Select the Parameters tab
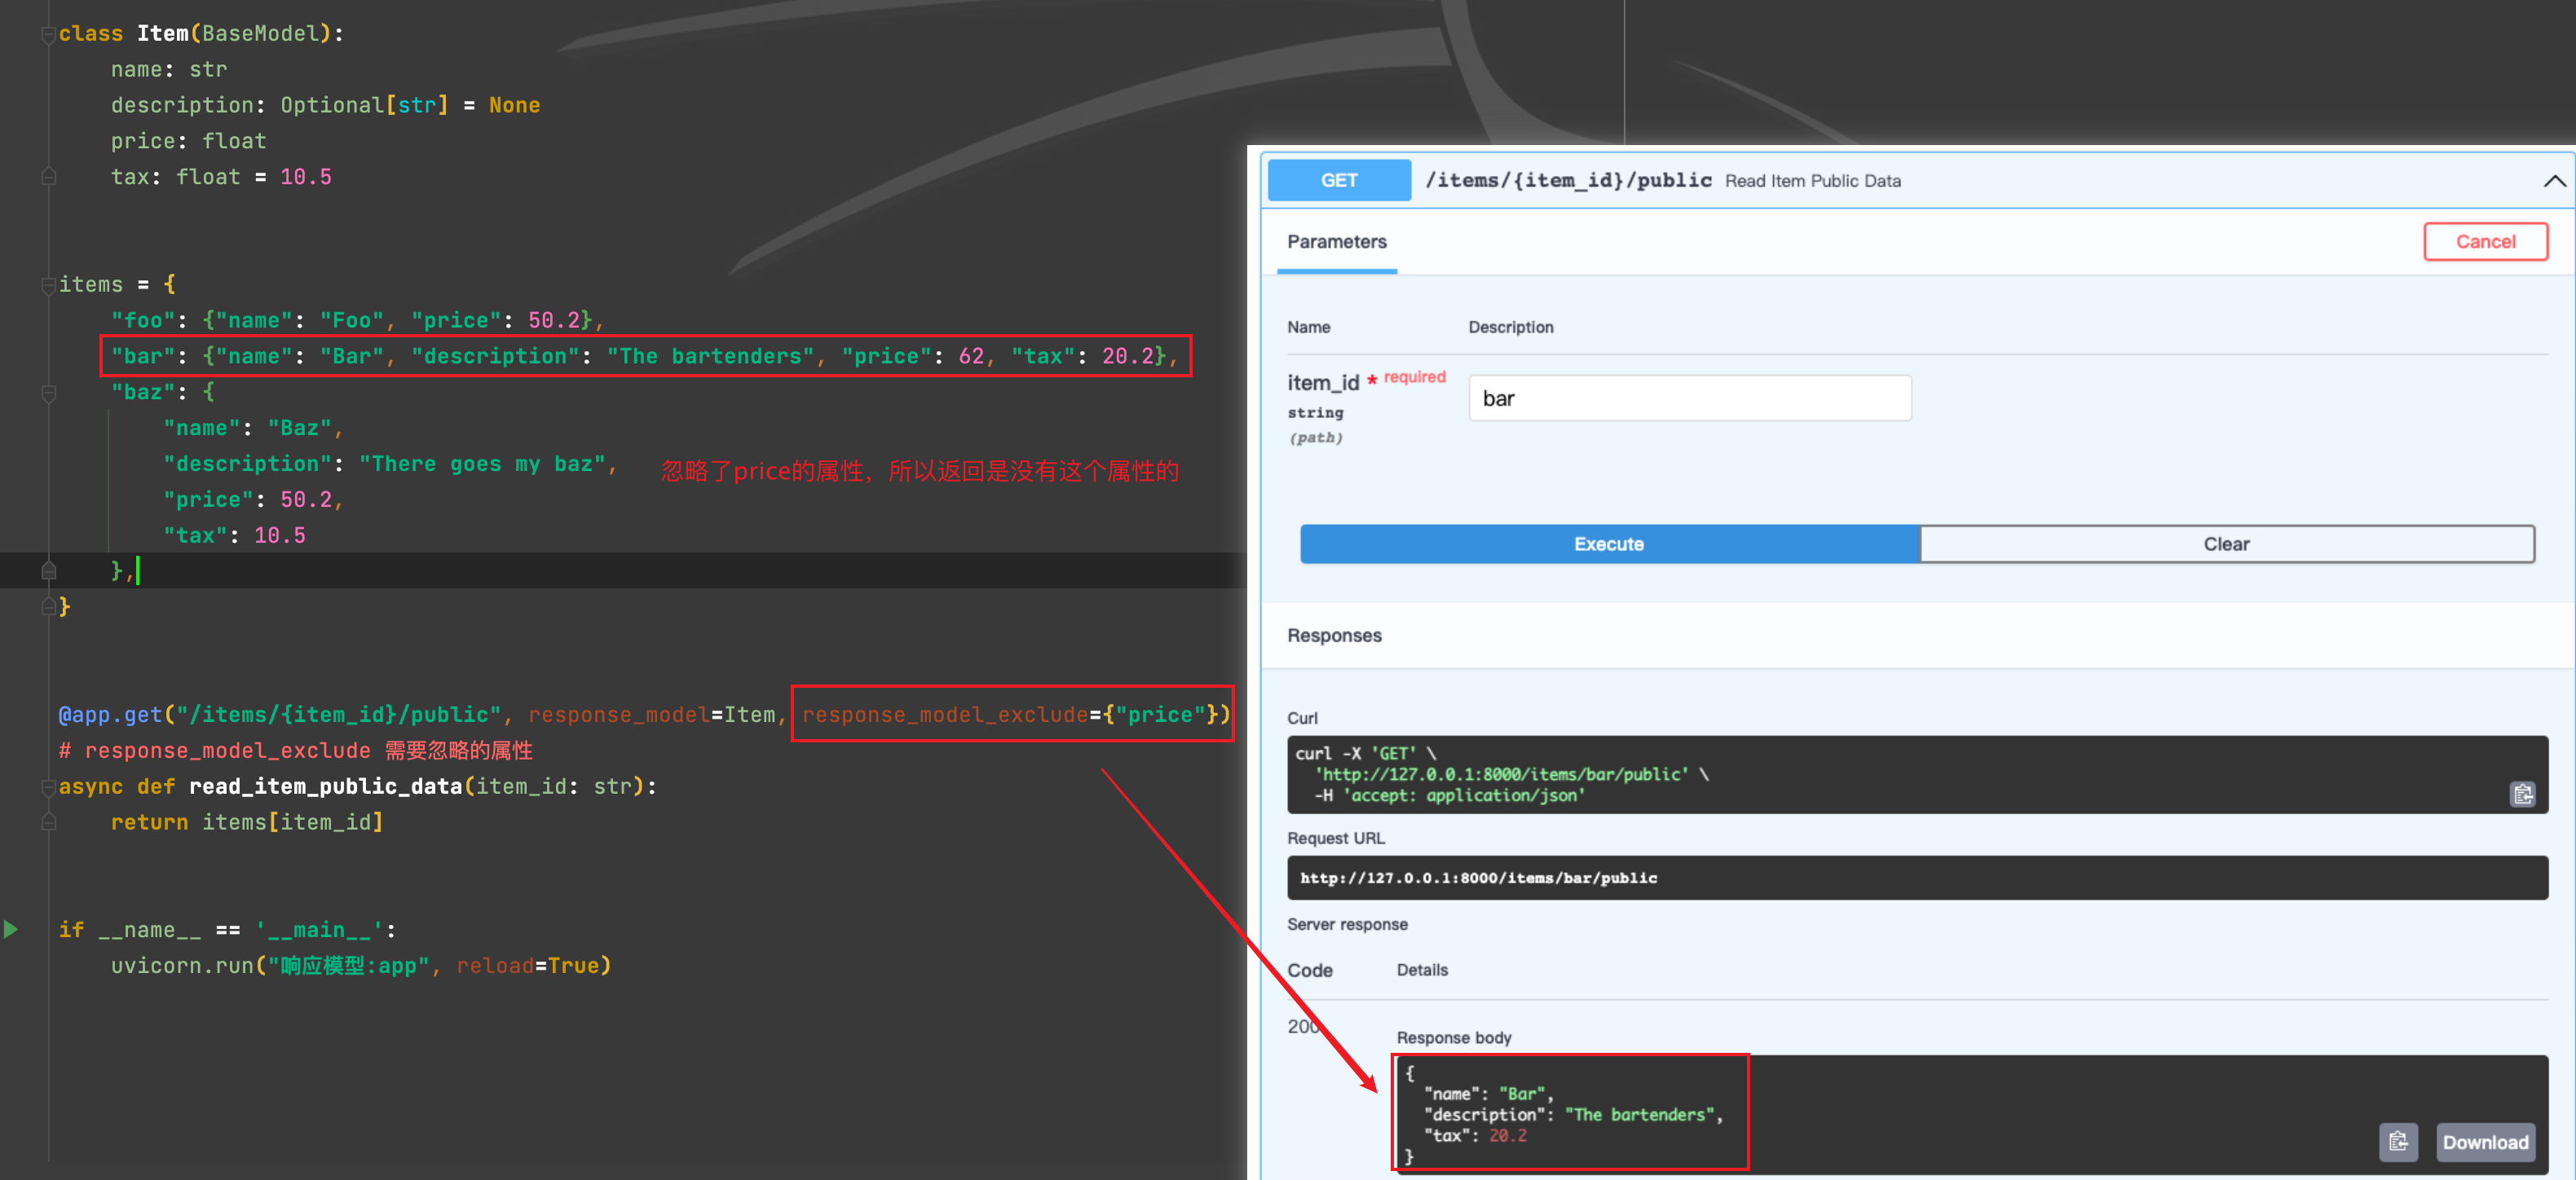The width and height of the screenshot is (2576, 1180). [1336, 242]
